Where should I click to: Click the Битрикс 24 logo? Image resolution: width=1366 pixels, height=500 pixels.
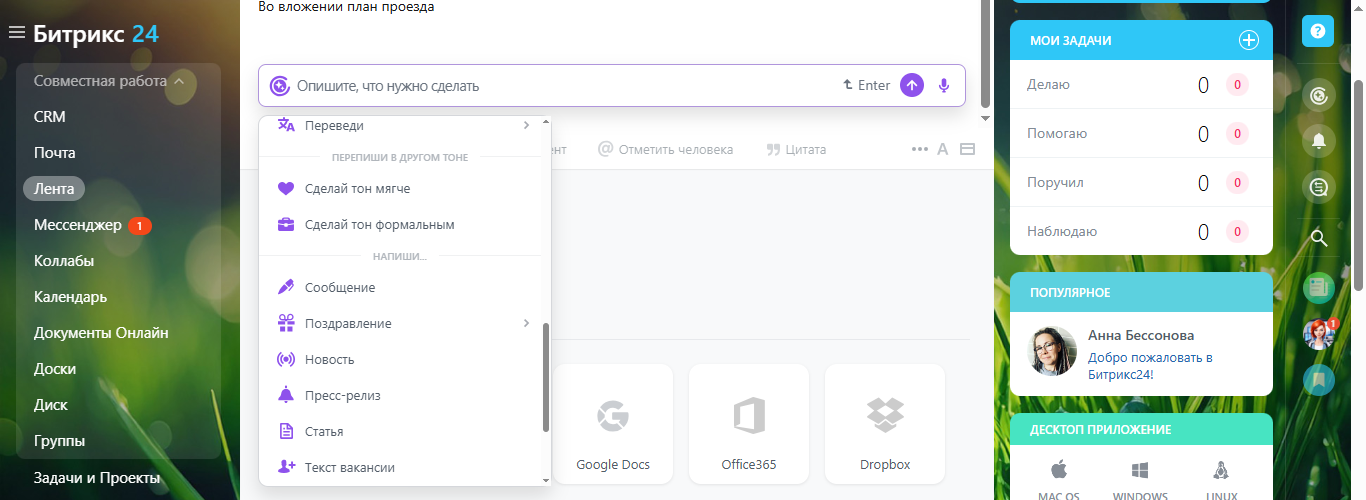[x=95, y=33]
